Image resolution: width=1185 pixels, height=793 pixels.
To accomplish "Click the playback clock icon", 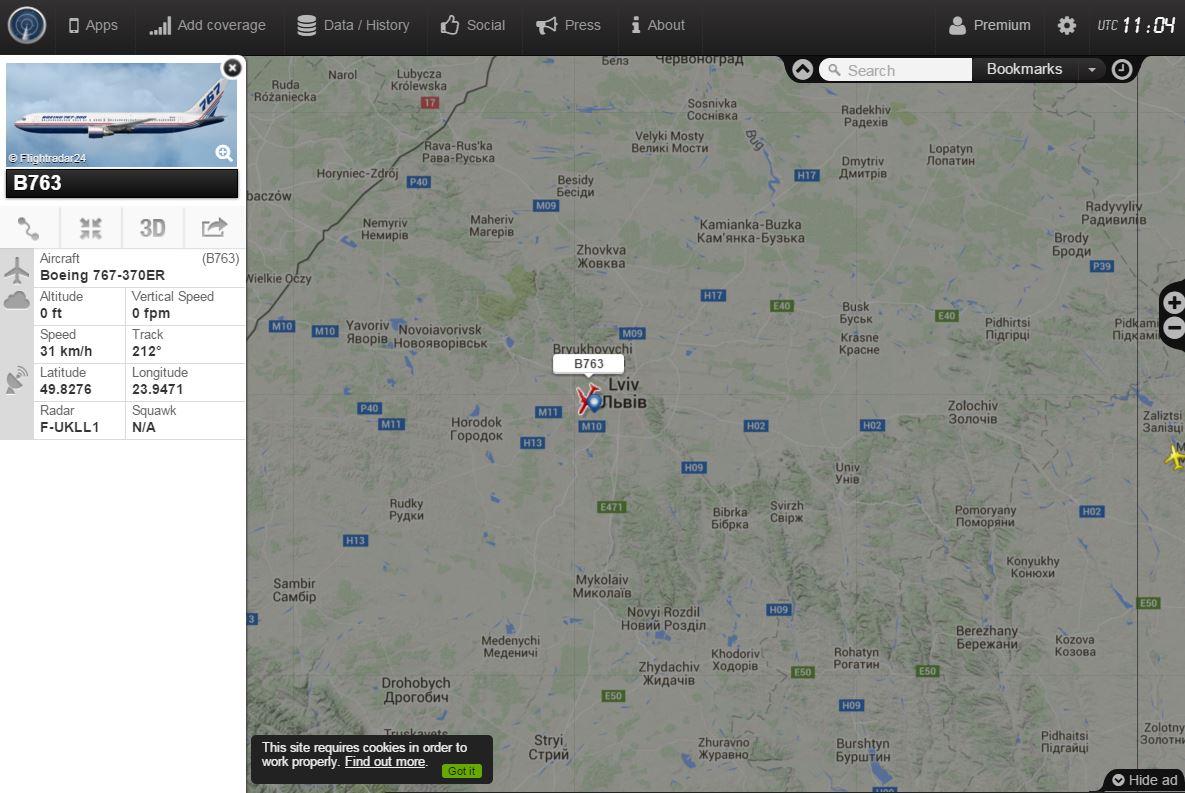I will coord(1122,70).
